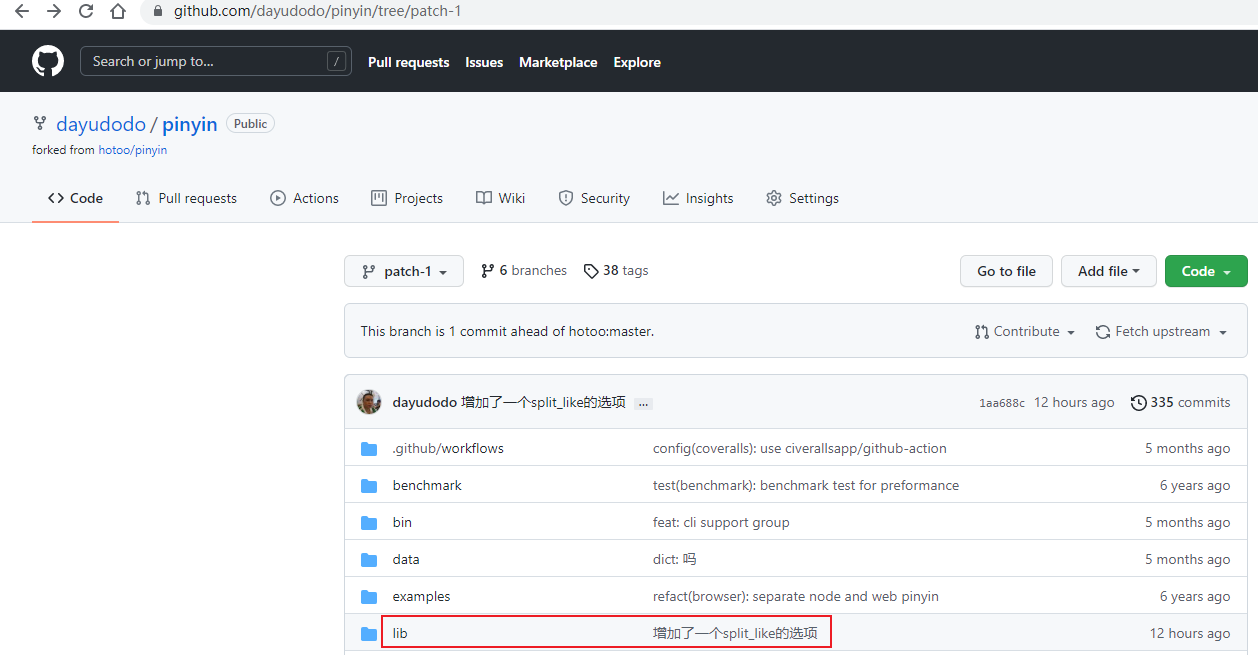Click the 6 branches link
The height and width of the screenshot is (655, 1258).
click(524, 271)
